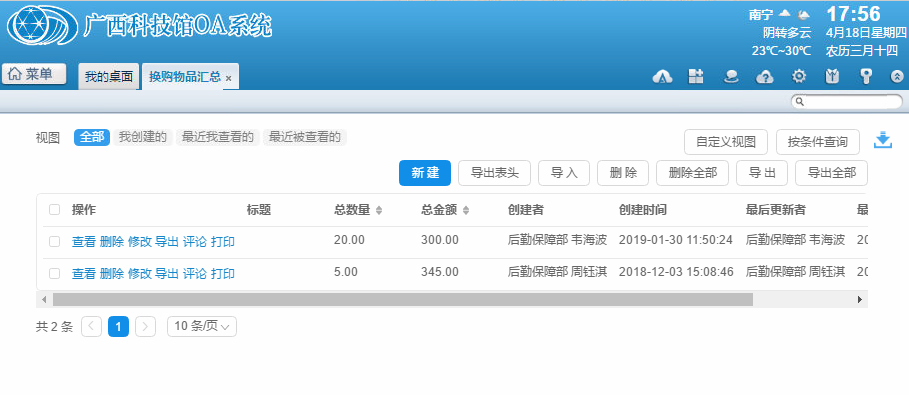
Task: Click 评论 in the 韦海波 row
Action: 195,242
